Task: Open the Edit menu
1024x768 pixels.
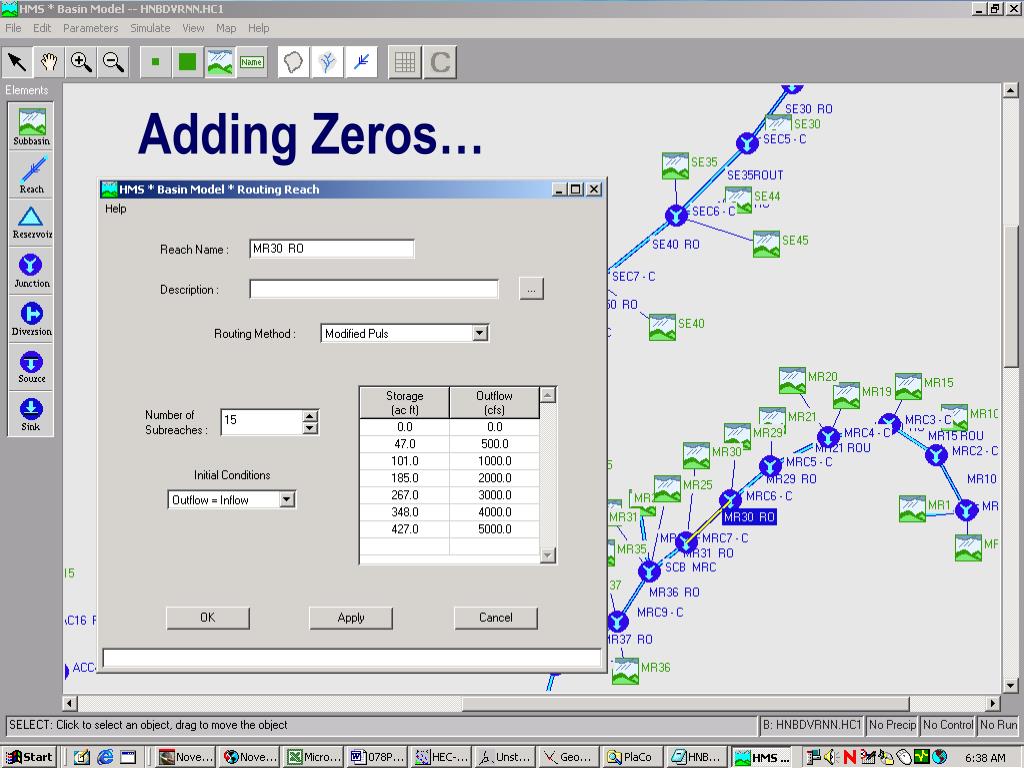Action: click(42, 28)
